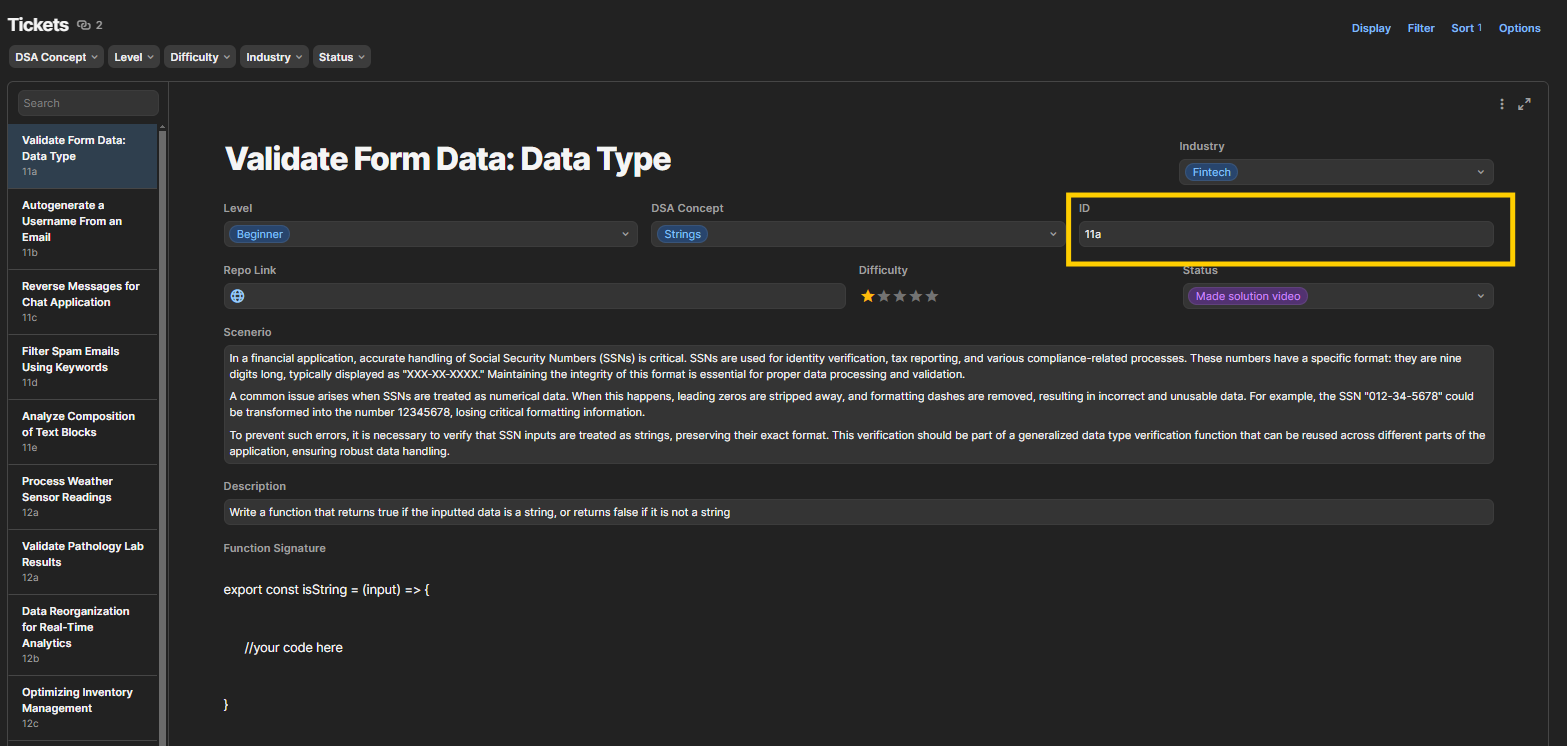The height and width of the screenshot is (746, 1567).
Task: Click the Options link
Action: pyautogui.click(x=1519, y=28)
